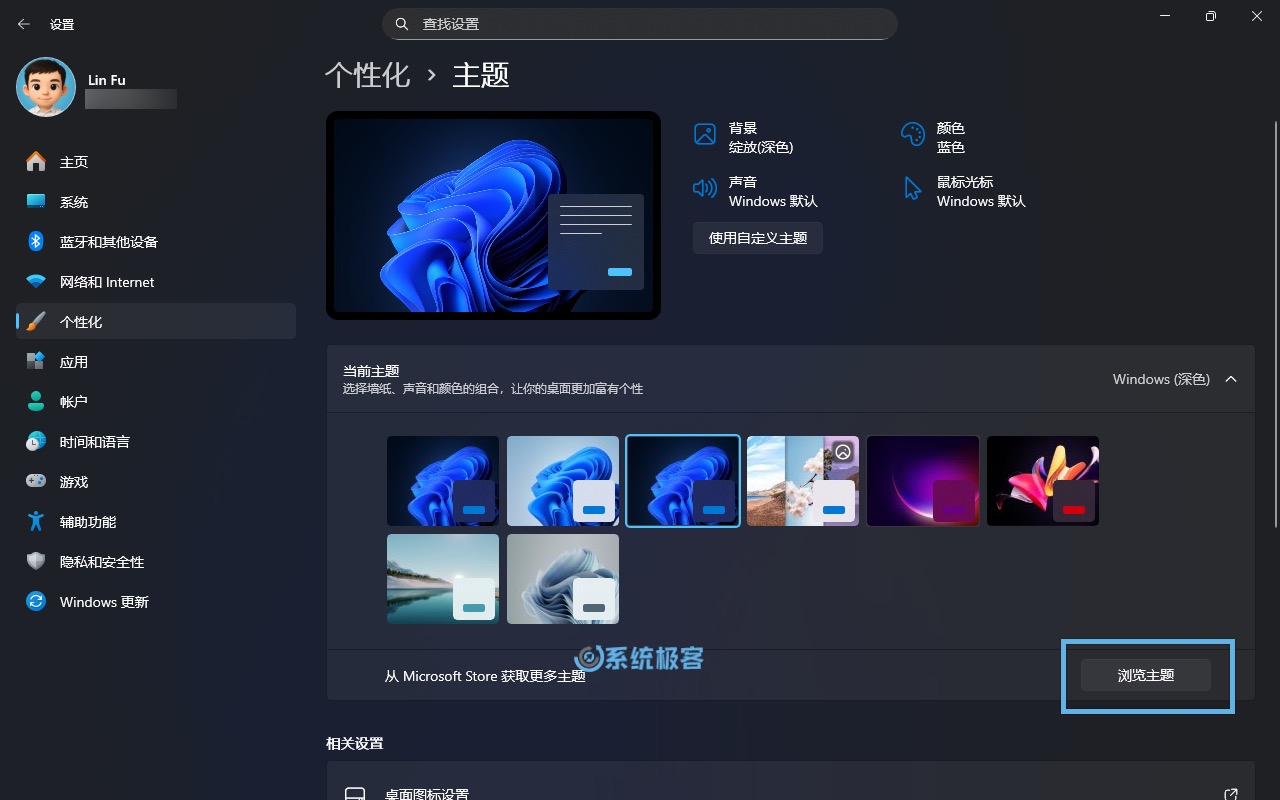Select the 鼠标光标 cursor icon

(x=911, y=188)
